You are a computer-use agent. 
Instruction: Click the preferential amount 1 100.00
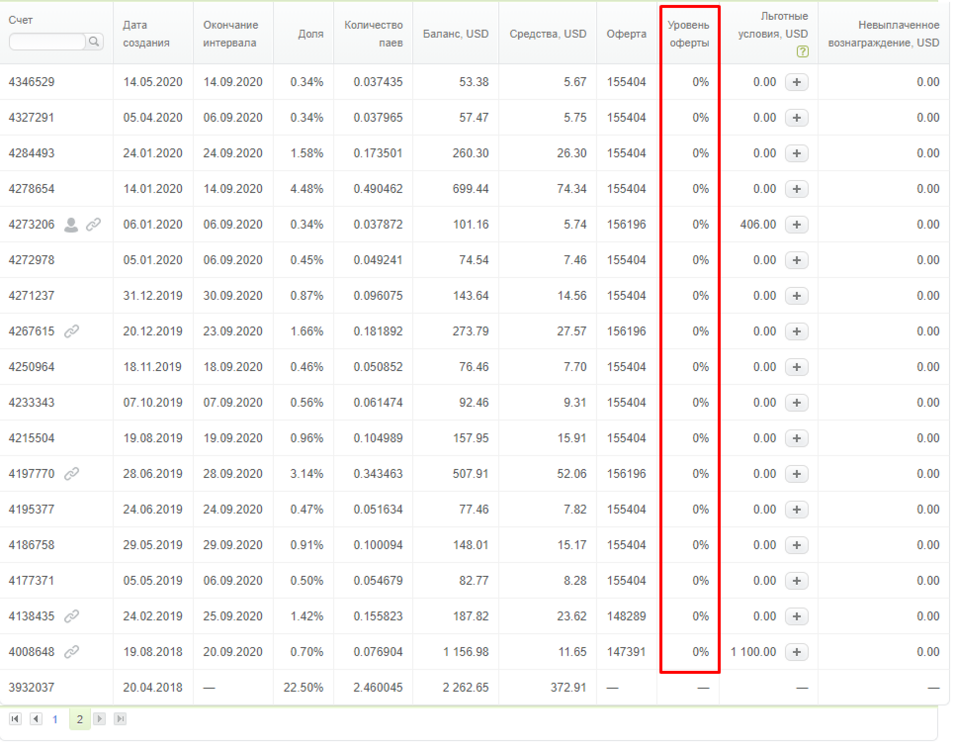(754, 652)
